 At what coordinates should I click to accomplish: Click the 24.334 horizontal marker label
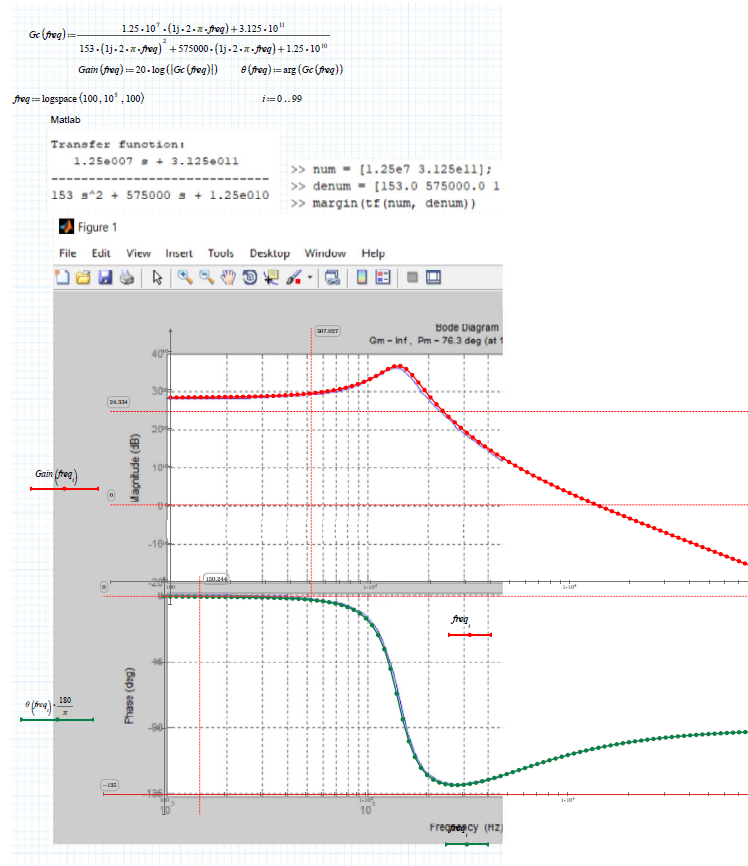point(118,402)
